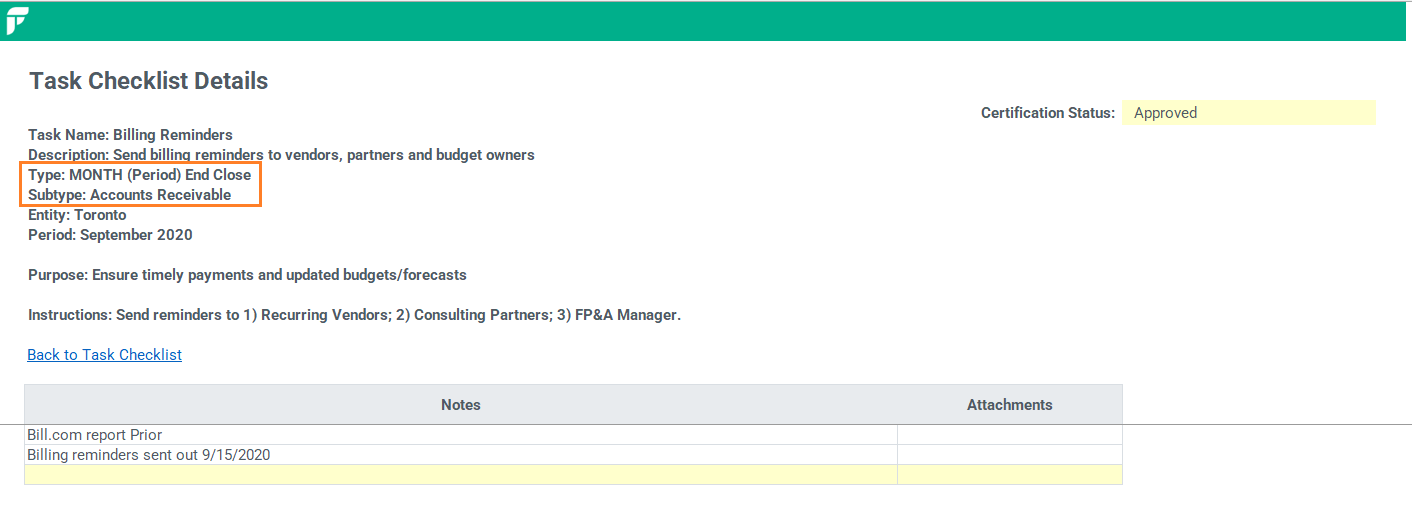1412x517 pixels.
Task: Click the Attachments column header
Action: [1010, 405]
